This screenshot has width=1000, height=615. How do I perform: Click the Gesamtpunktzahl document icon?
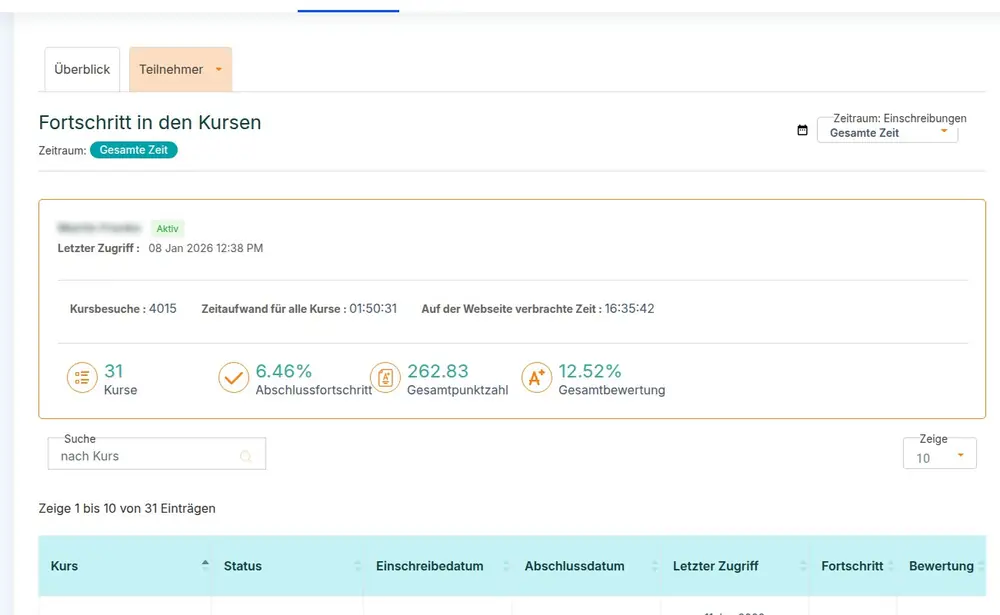click(x=385, y=378)
